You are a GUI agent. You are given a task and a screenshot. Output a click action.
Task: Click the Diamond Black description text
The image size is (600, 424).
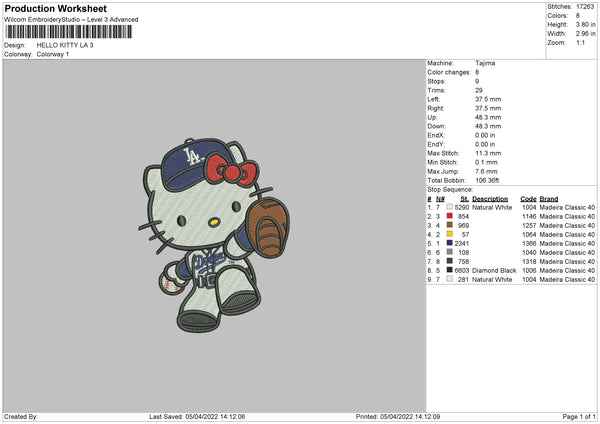tap(494, 271)
